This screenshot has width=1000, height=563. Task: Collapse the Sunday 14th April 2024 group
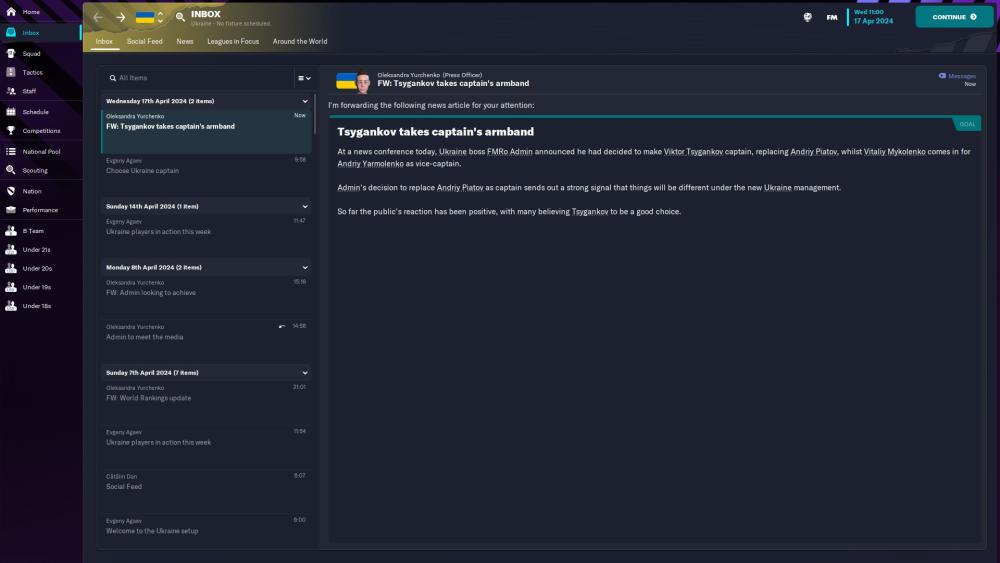coord(305,206)
